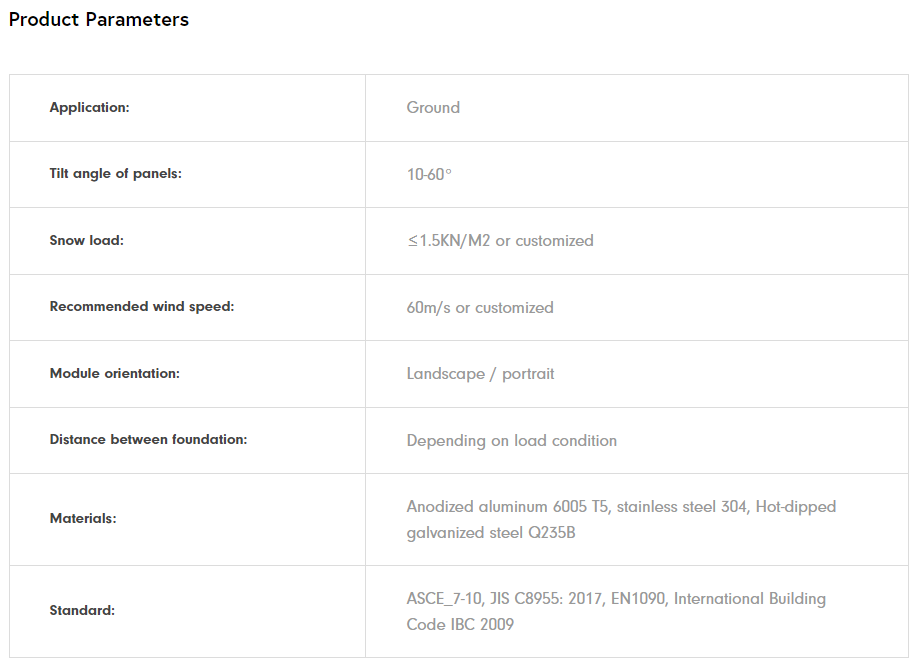Click the Materials label

83,518
